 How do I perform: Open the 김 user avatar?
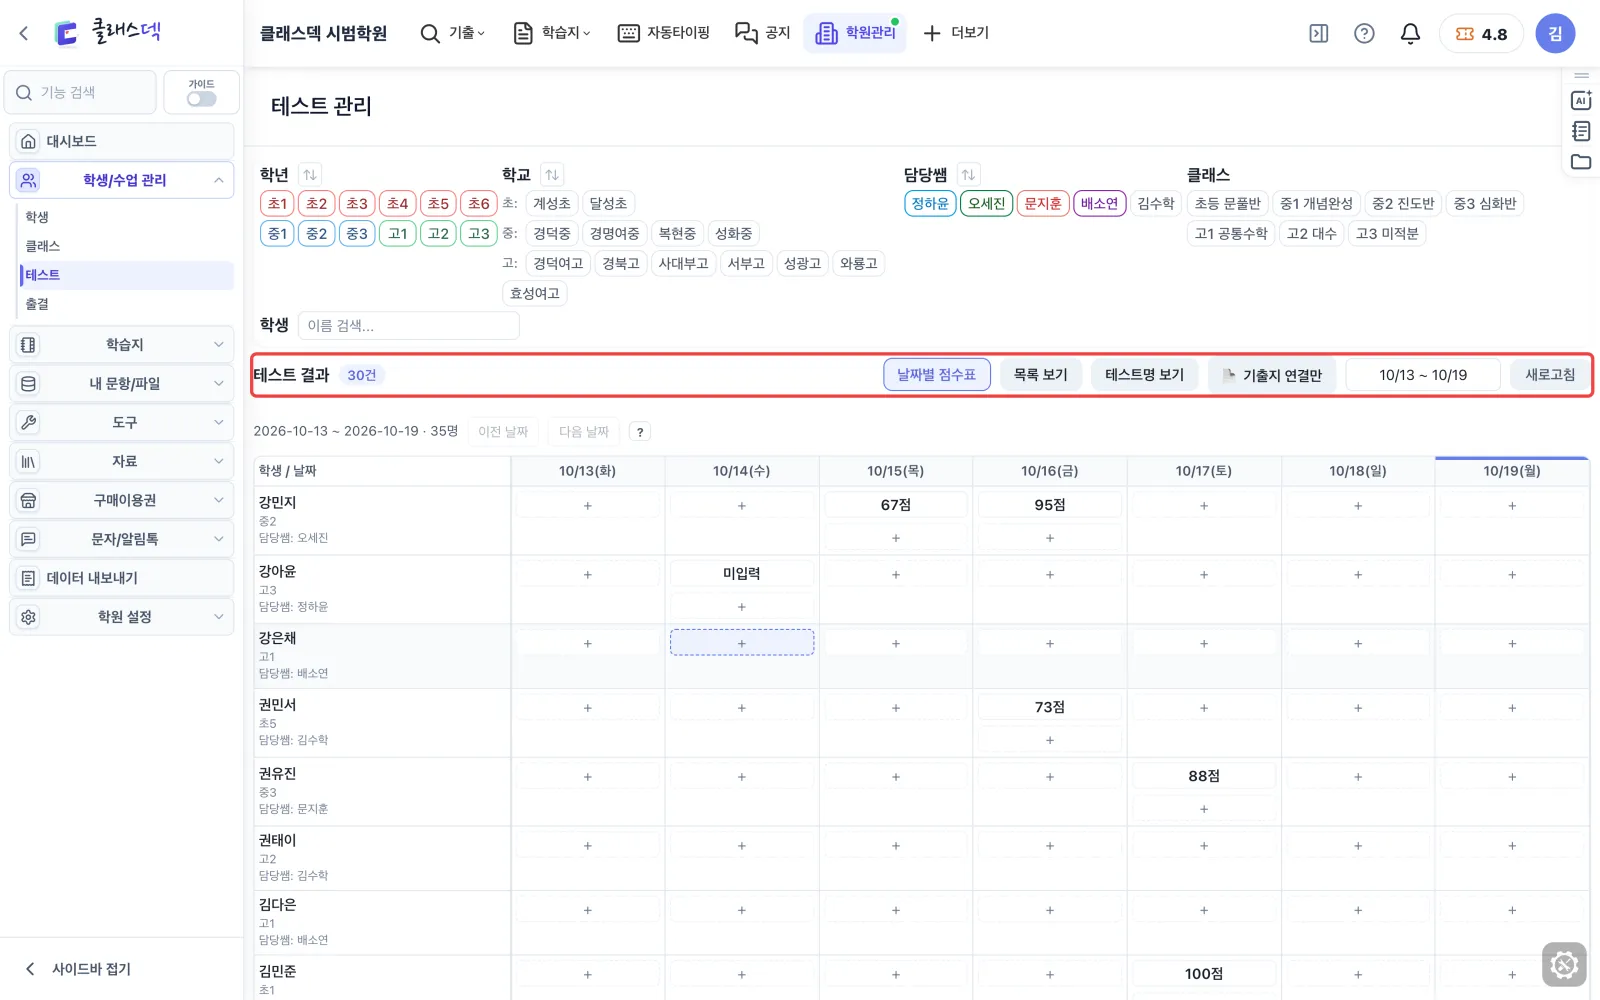coord(1555,33)
